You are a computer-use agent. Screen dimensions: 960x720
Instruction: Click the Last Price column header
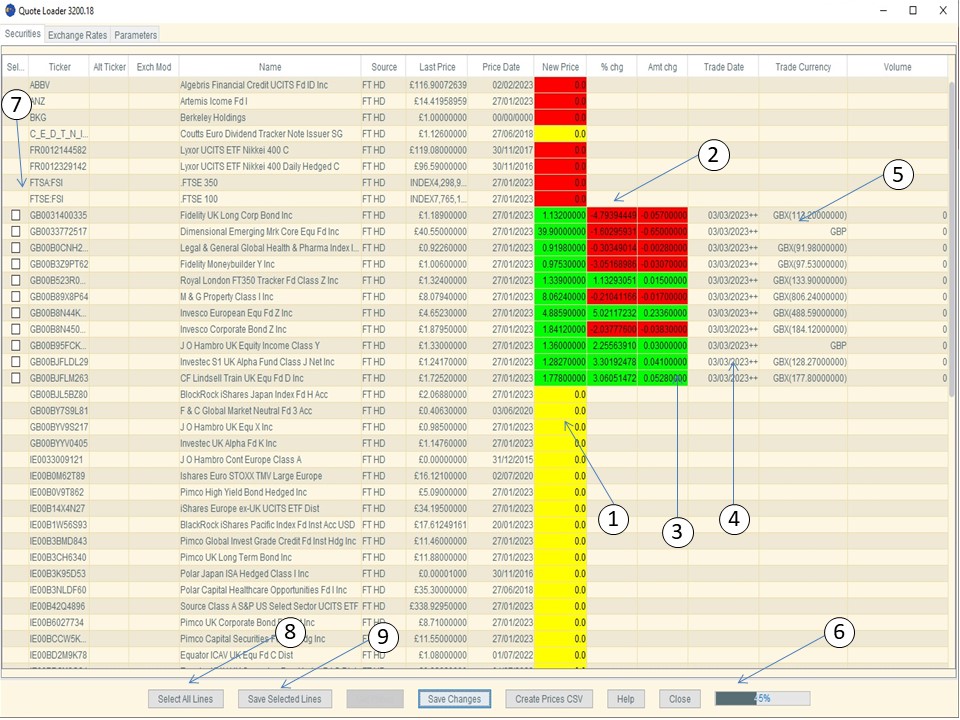coord(437,67)
